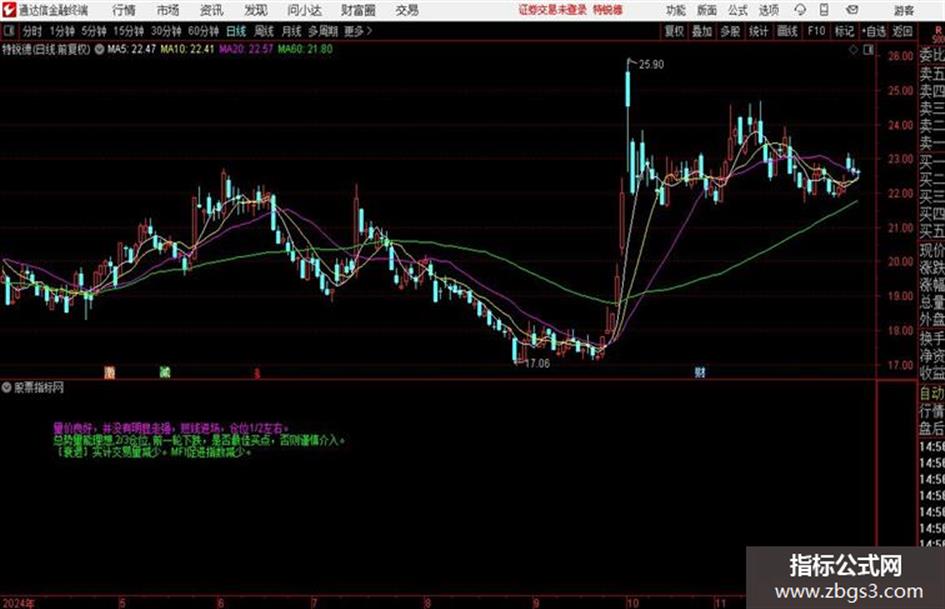This screenshot has height=609, width=945.
Task: Click the 标记 button
Action: (844, 31)
